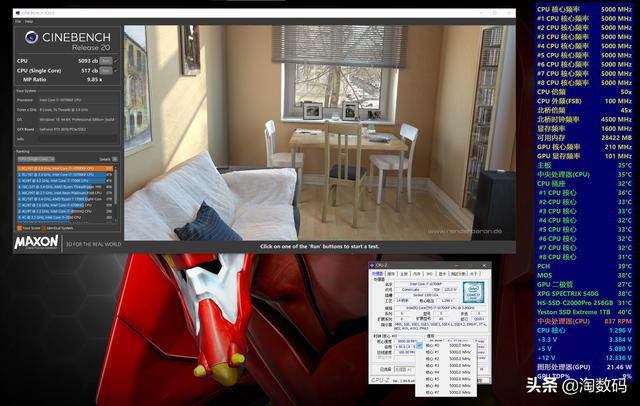Close the CPU-Z window
Viewport: 640px width, 406px height.
click(x=484, y=266)
